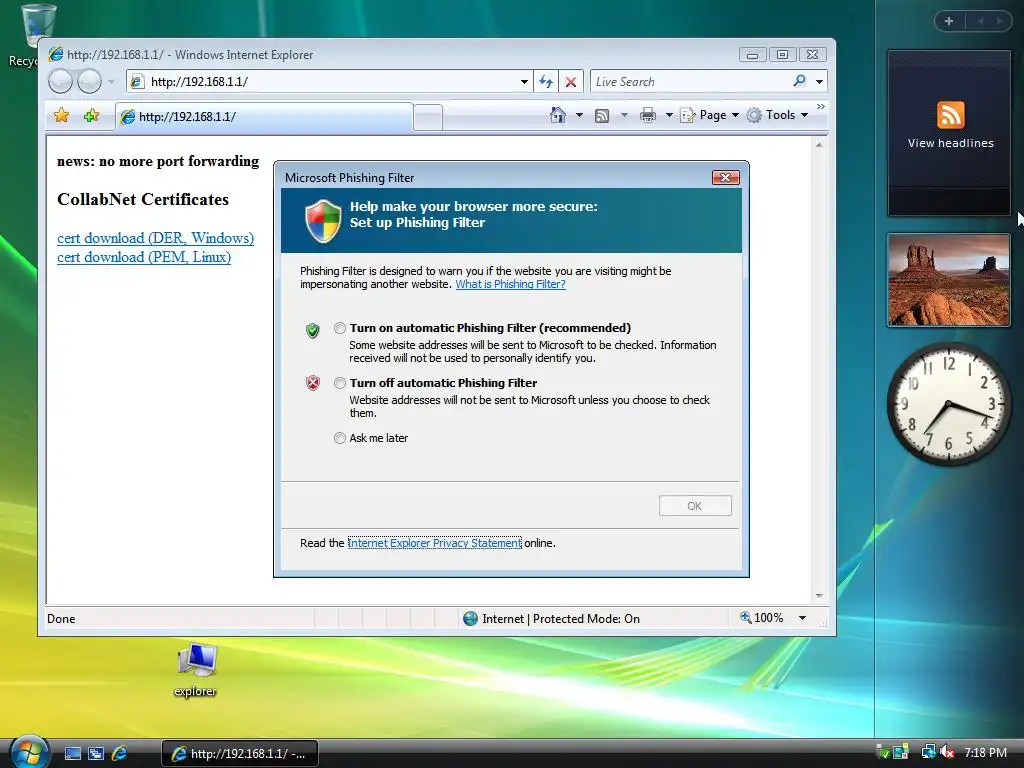Click the Back navigation button

coord(61,82)
